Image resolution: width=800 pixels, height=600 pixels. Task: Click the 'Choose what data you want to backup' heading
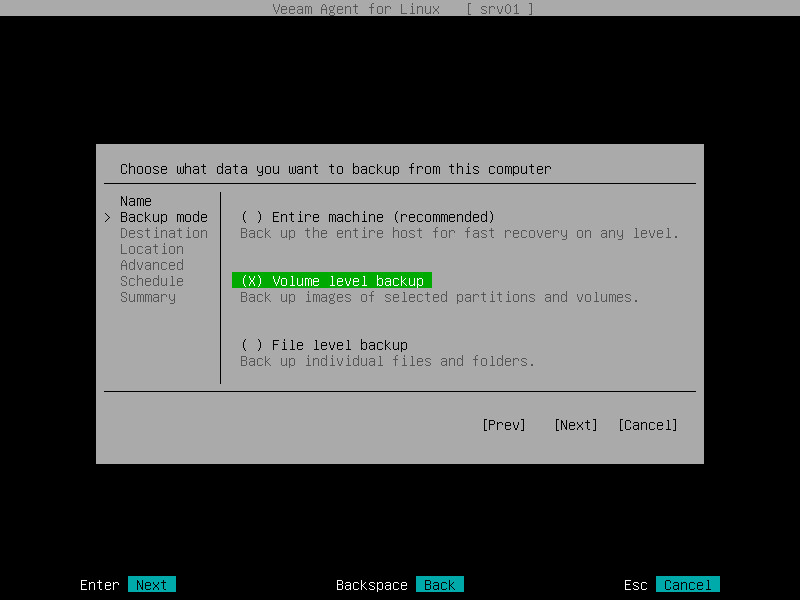point(336,169)
